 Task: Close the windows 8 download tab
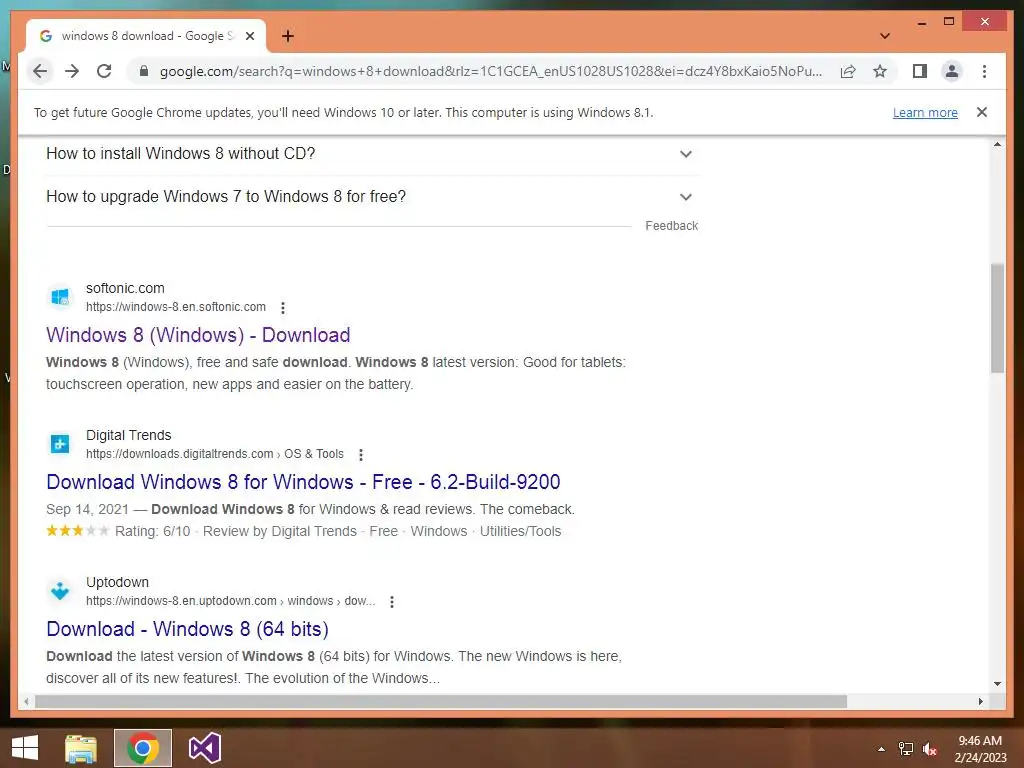point(249,36)
